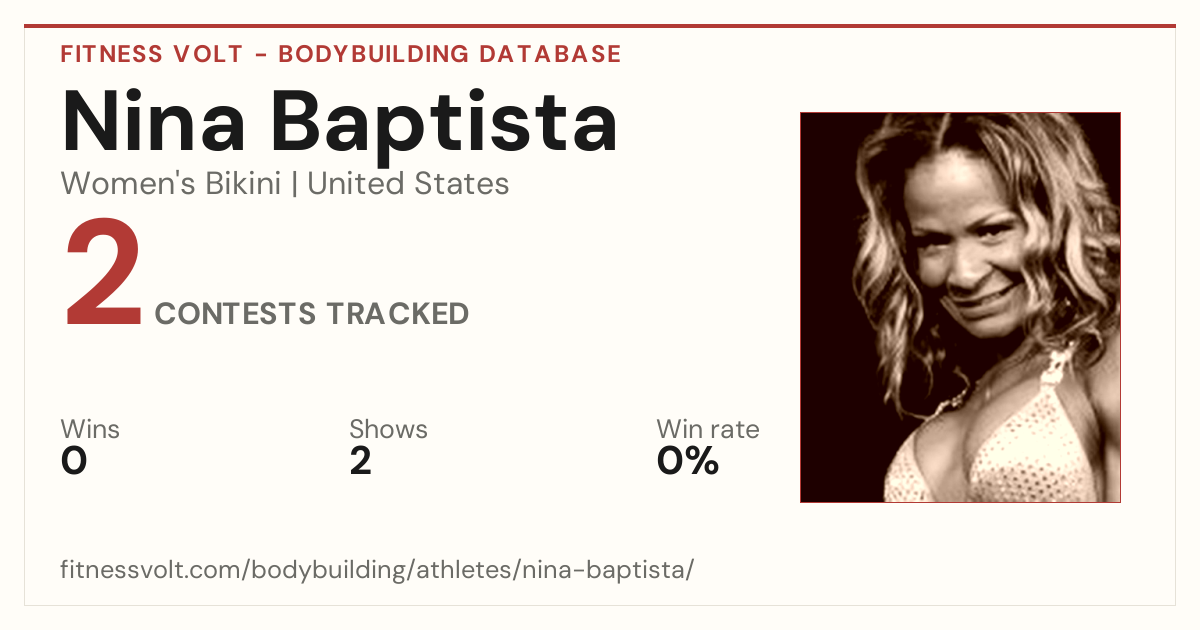Click the vertical bar separator after "Women's Bikini"
Viewport: 1200px width, 630px height.
pyautogui.click(x=294, y=184)
